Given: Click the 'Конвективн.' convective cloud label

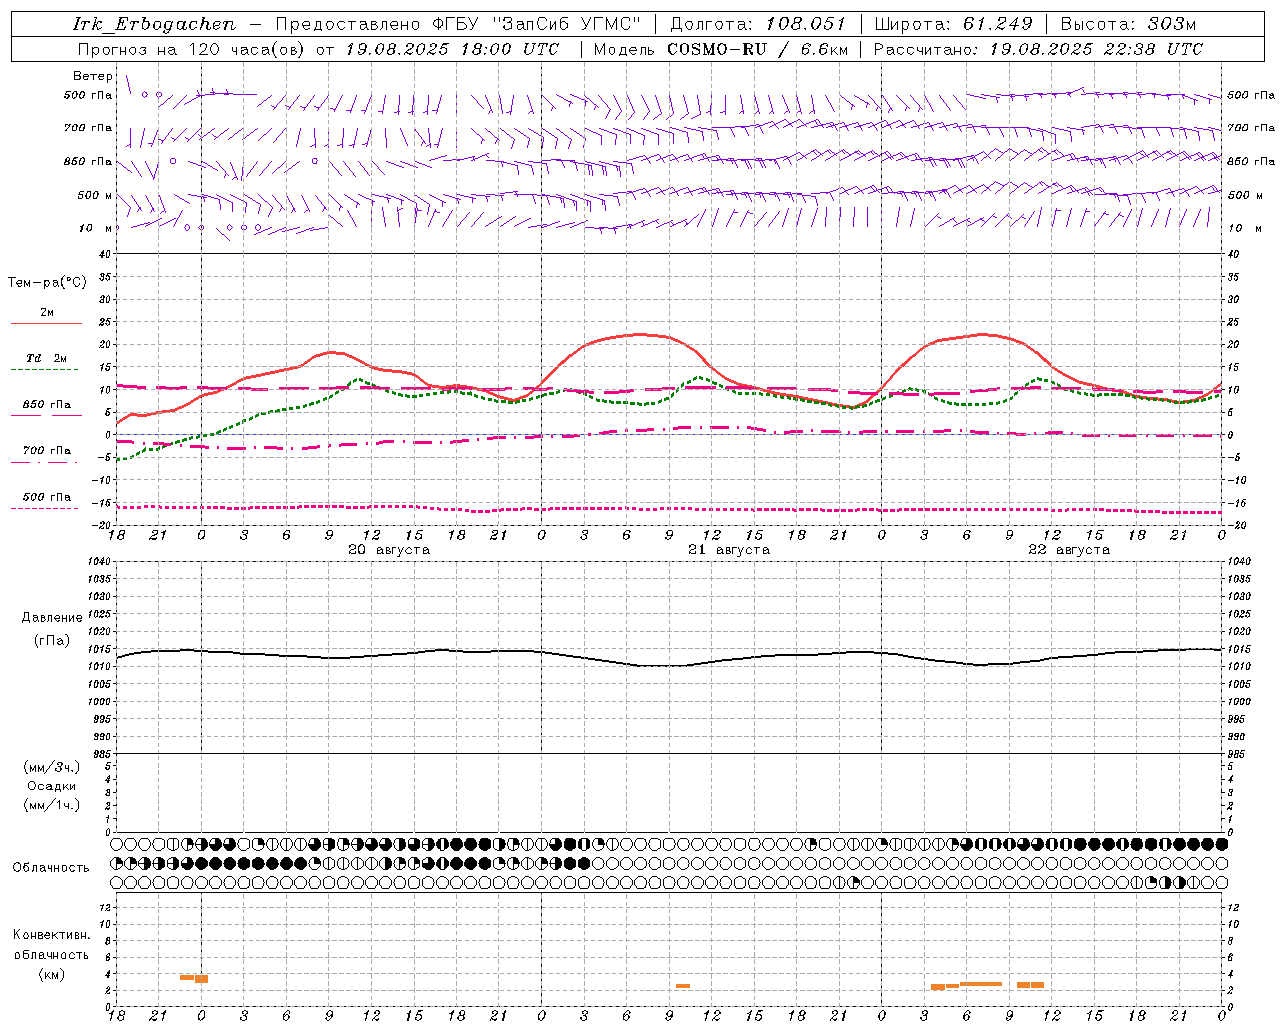Looking at the screenshot, I should pyautogui.click(x=52, y=935).
